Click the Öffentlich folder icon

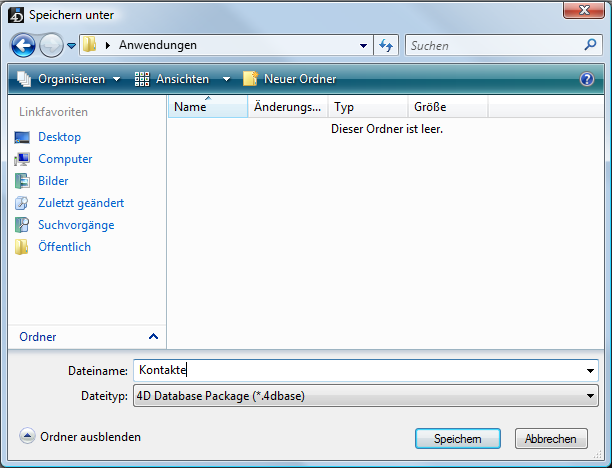[x=21, y=247]
